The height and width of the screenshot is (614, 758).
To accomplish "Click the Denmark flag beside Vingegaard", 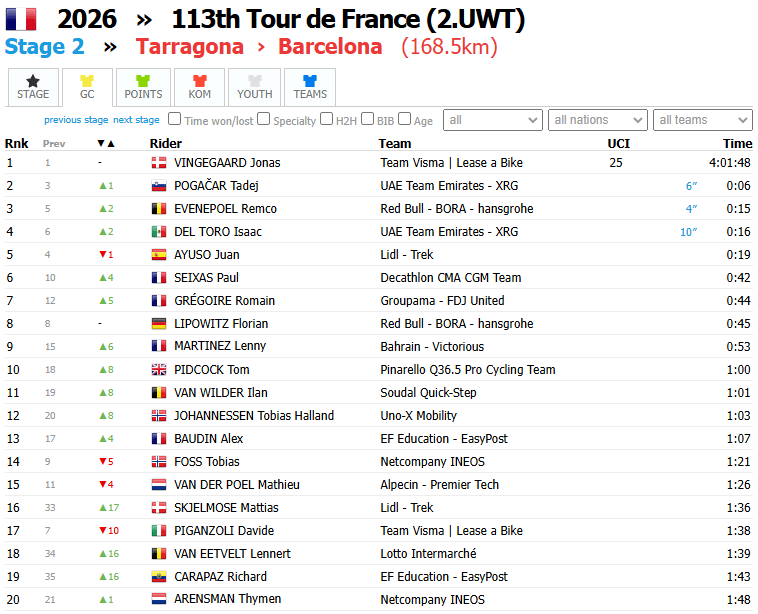I will 159,163.
